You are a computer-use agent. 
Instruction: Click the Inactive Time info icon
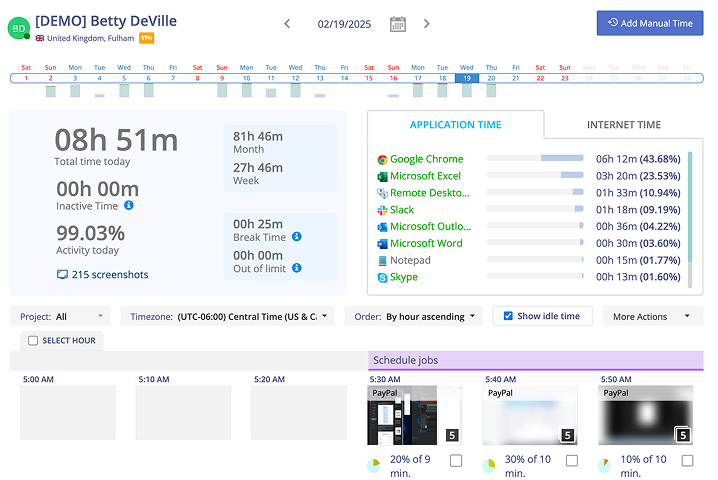click(x=129, y=205)
